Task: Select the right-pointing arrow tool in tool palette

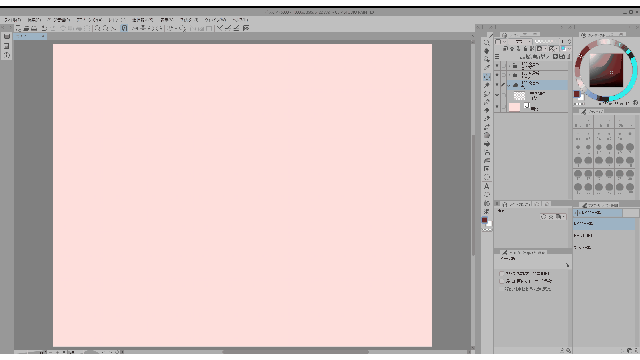Action: pyautogui.click(x=487, y=144)
